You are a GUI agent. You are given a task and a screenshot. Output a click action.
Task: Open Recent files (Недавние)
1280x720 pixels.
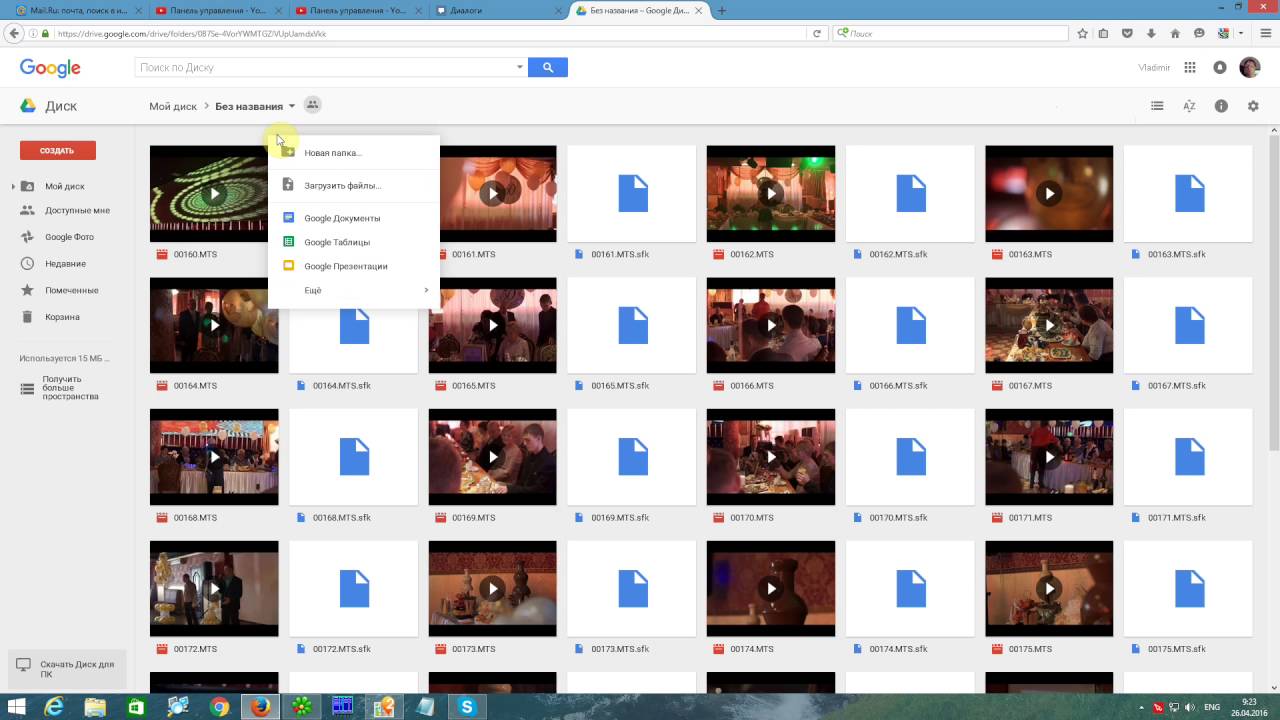pyautogui.click(x=65, y=264)
